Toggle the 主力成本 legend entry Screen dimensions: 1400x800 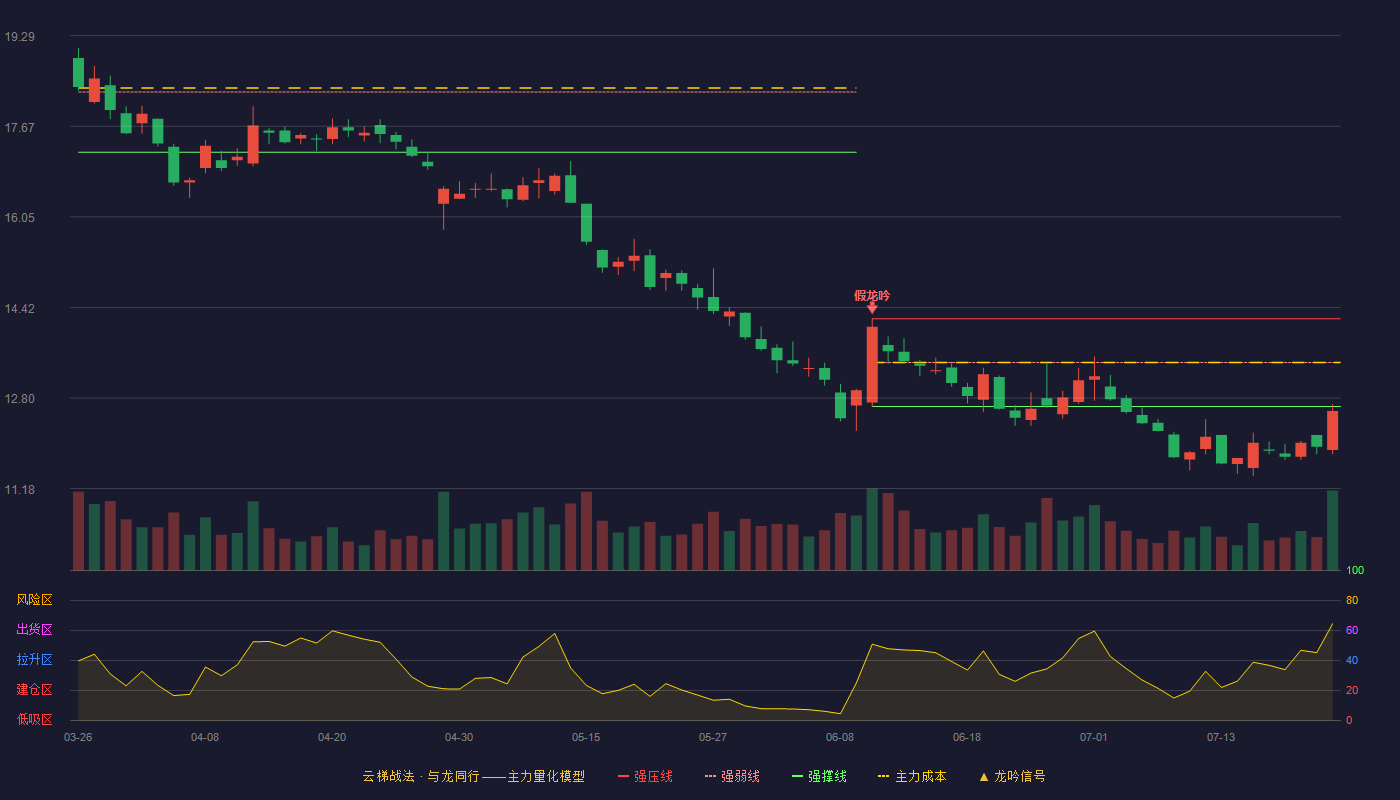click(x=912, y=776)
